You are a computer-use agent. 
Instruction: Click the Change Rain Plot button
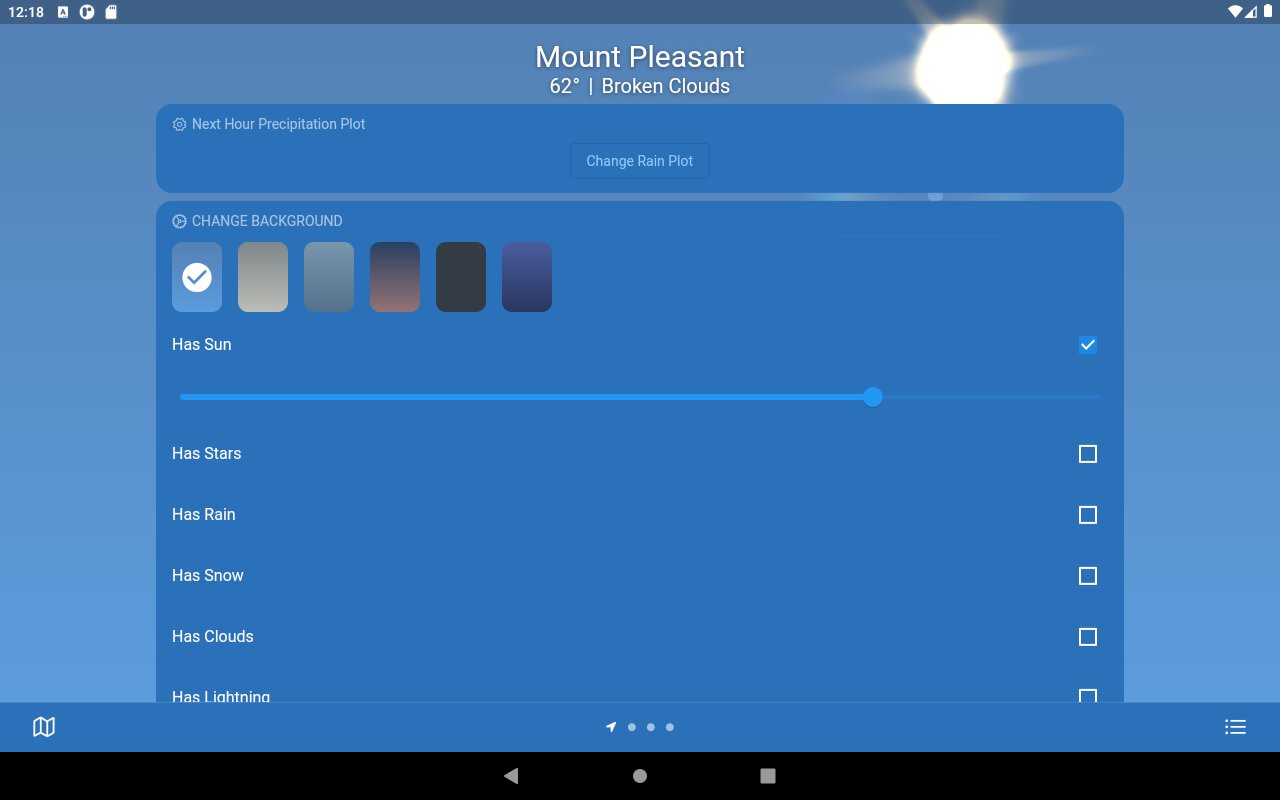pyautogui.click(x=640, y=161)
